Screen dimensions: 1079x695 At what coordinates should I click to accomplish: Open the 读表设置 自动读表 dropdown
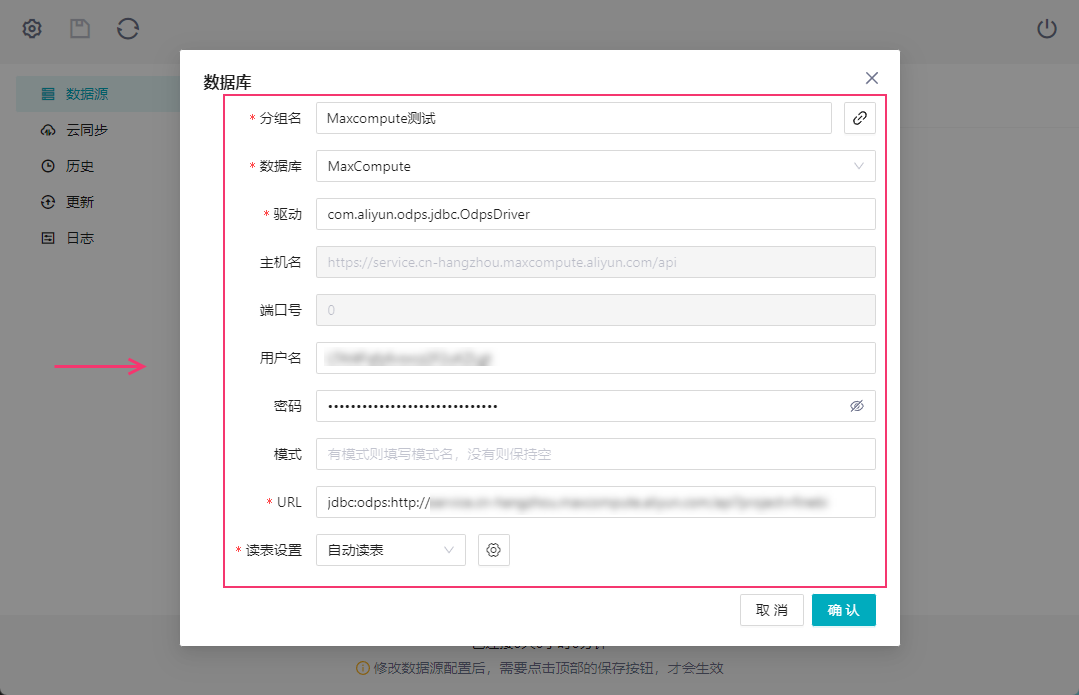tap(391, 550)
